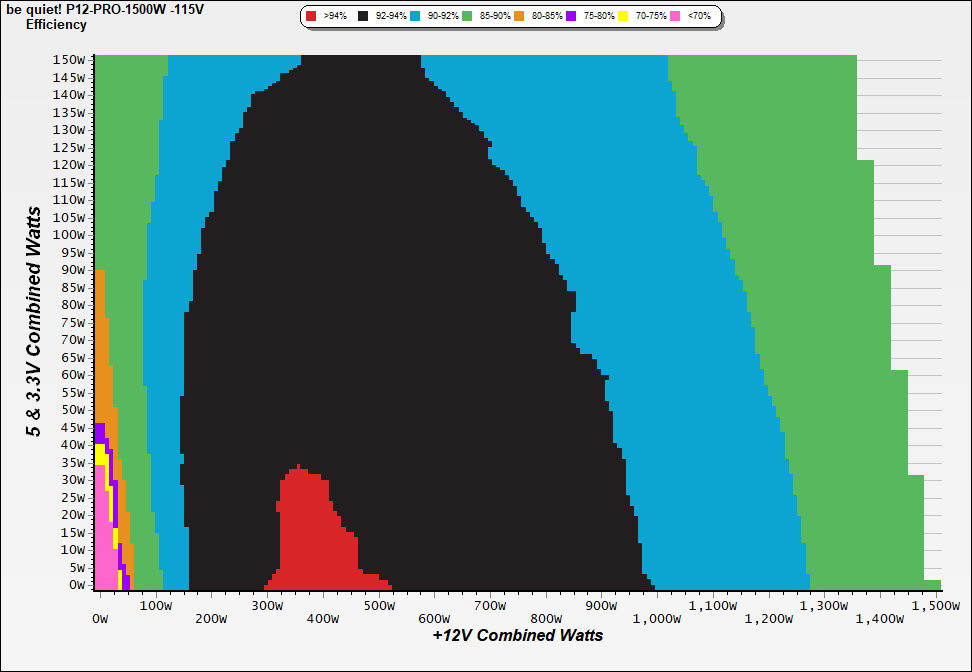
Task: Click the red >94% legend swatch
Action: pyautogui.click(x=311, y=17)
